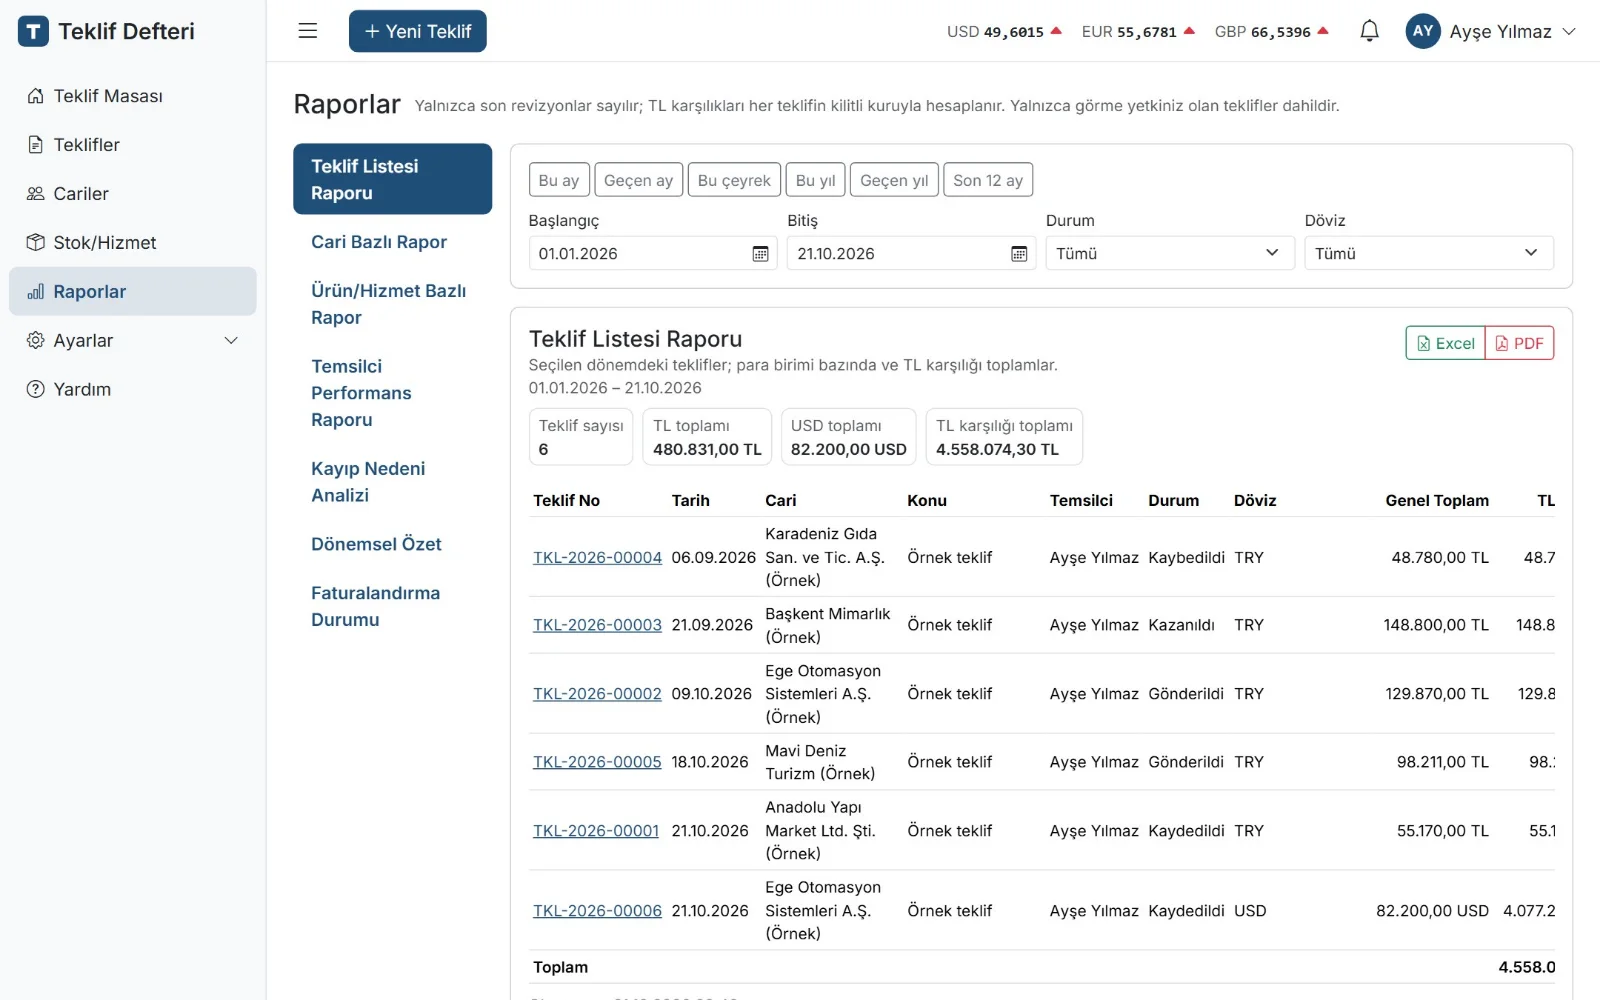Apply the Geçen yıl date filter
The width and height of the screenshot is (1600, 1000).
[x=894, y=180]
